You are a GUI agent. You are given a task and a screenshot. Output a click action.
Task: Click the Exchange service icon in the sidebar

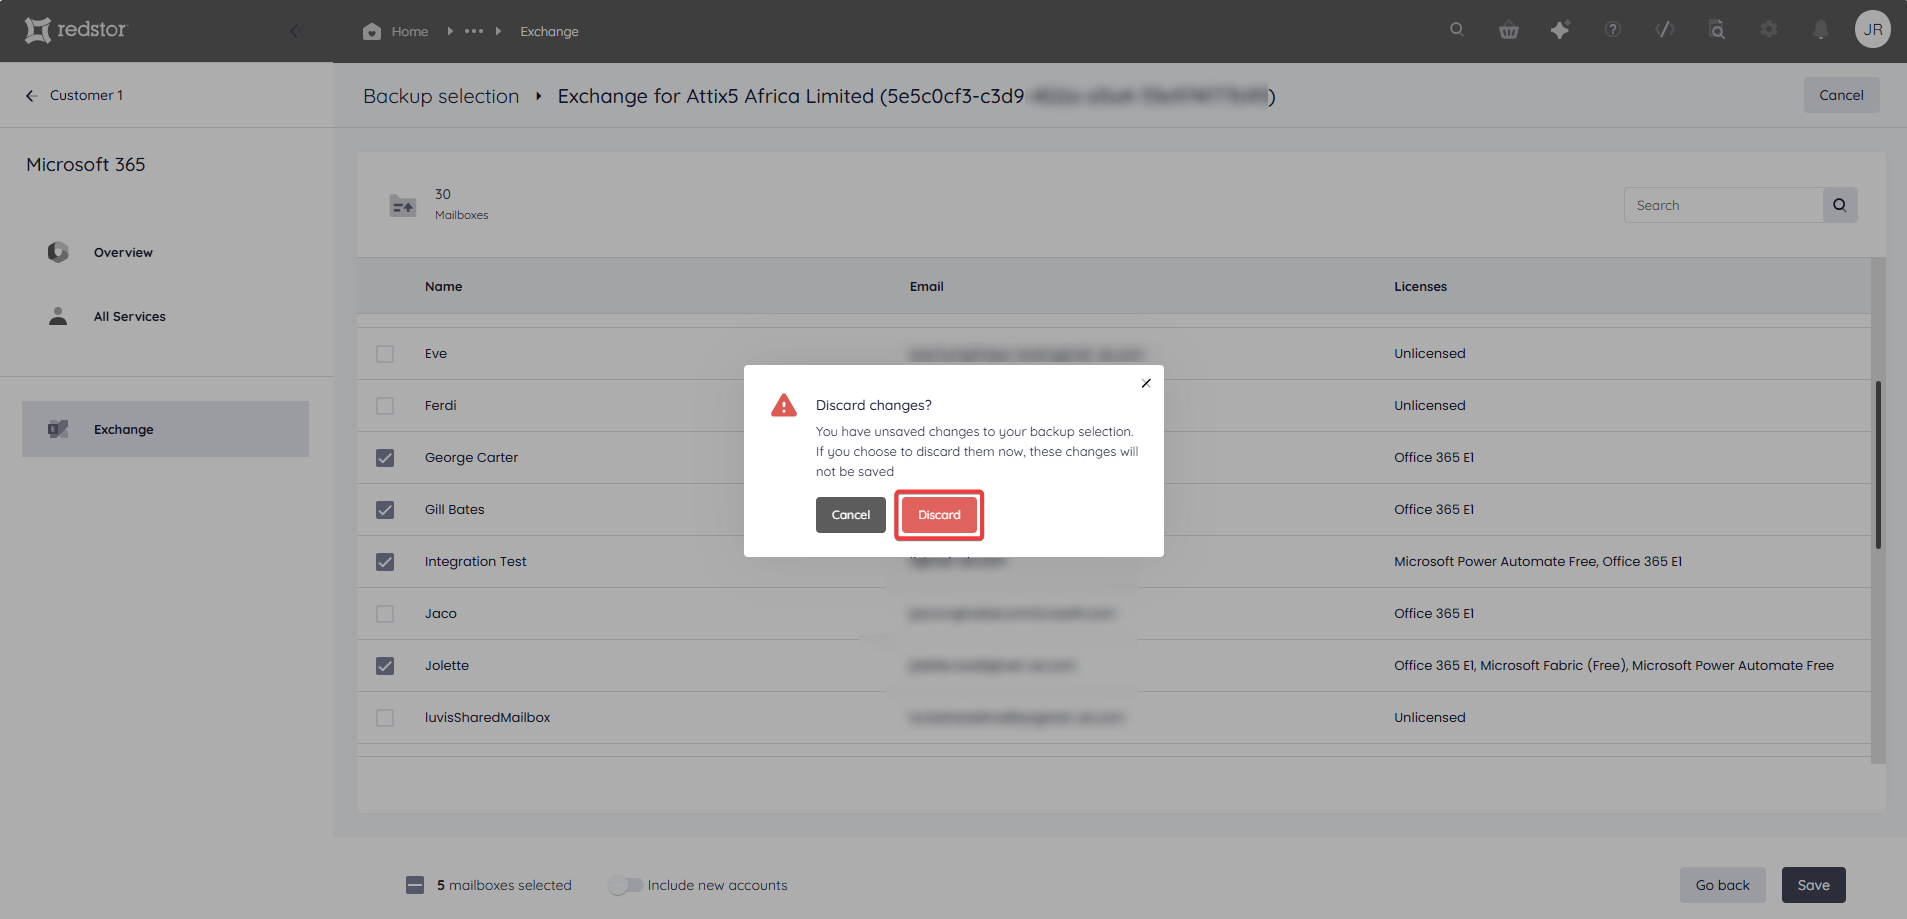tap(58, 429)
